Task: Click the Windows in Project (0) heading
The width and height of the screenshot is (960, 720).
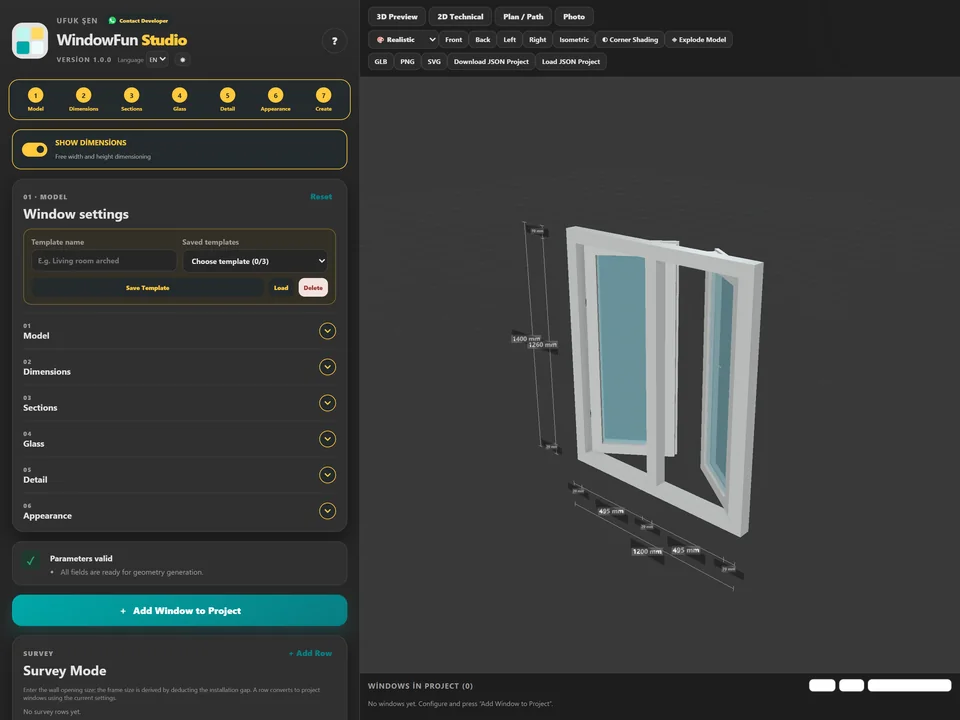Action: tap(420, 686)
